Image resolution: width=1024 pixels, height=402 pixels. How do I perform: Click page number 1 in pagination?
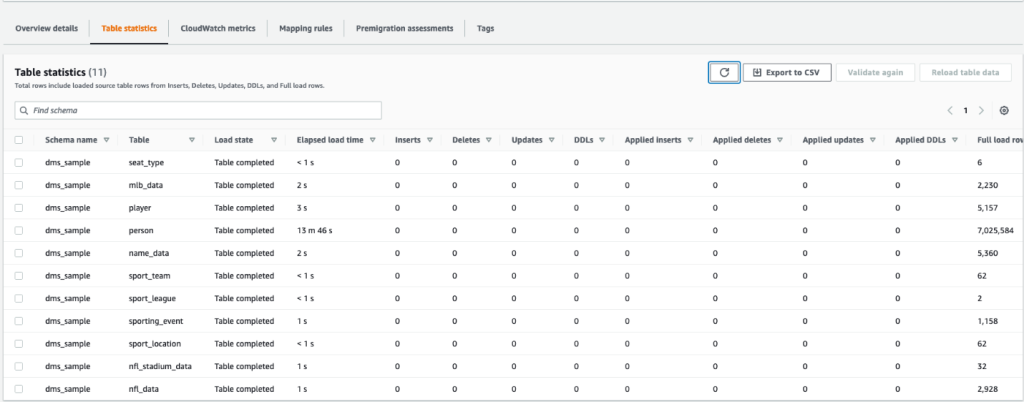pyautogui.click(x=966, y=111)
